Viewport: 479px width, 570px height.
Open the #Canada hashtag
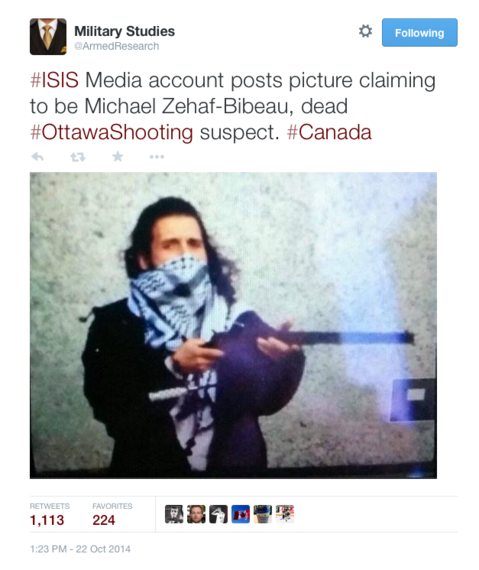[x=329, y=132]
